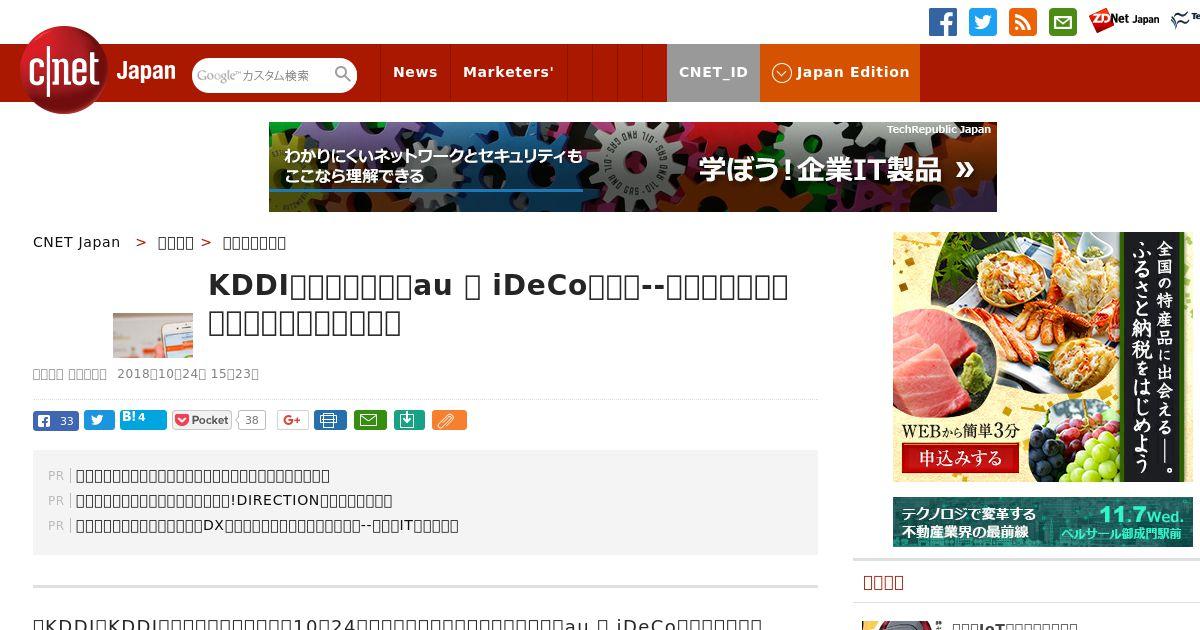Open the green mail newsletter icon
Screen dimensions: 1200x630
(x=1063, y=22)
